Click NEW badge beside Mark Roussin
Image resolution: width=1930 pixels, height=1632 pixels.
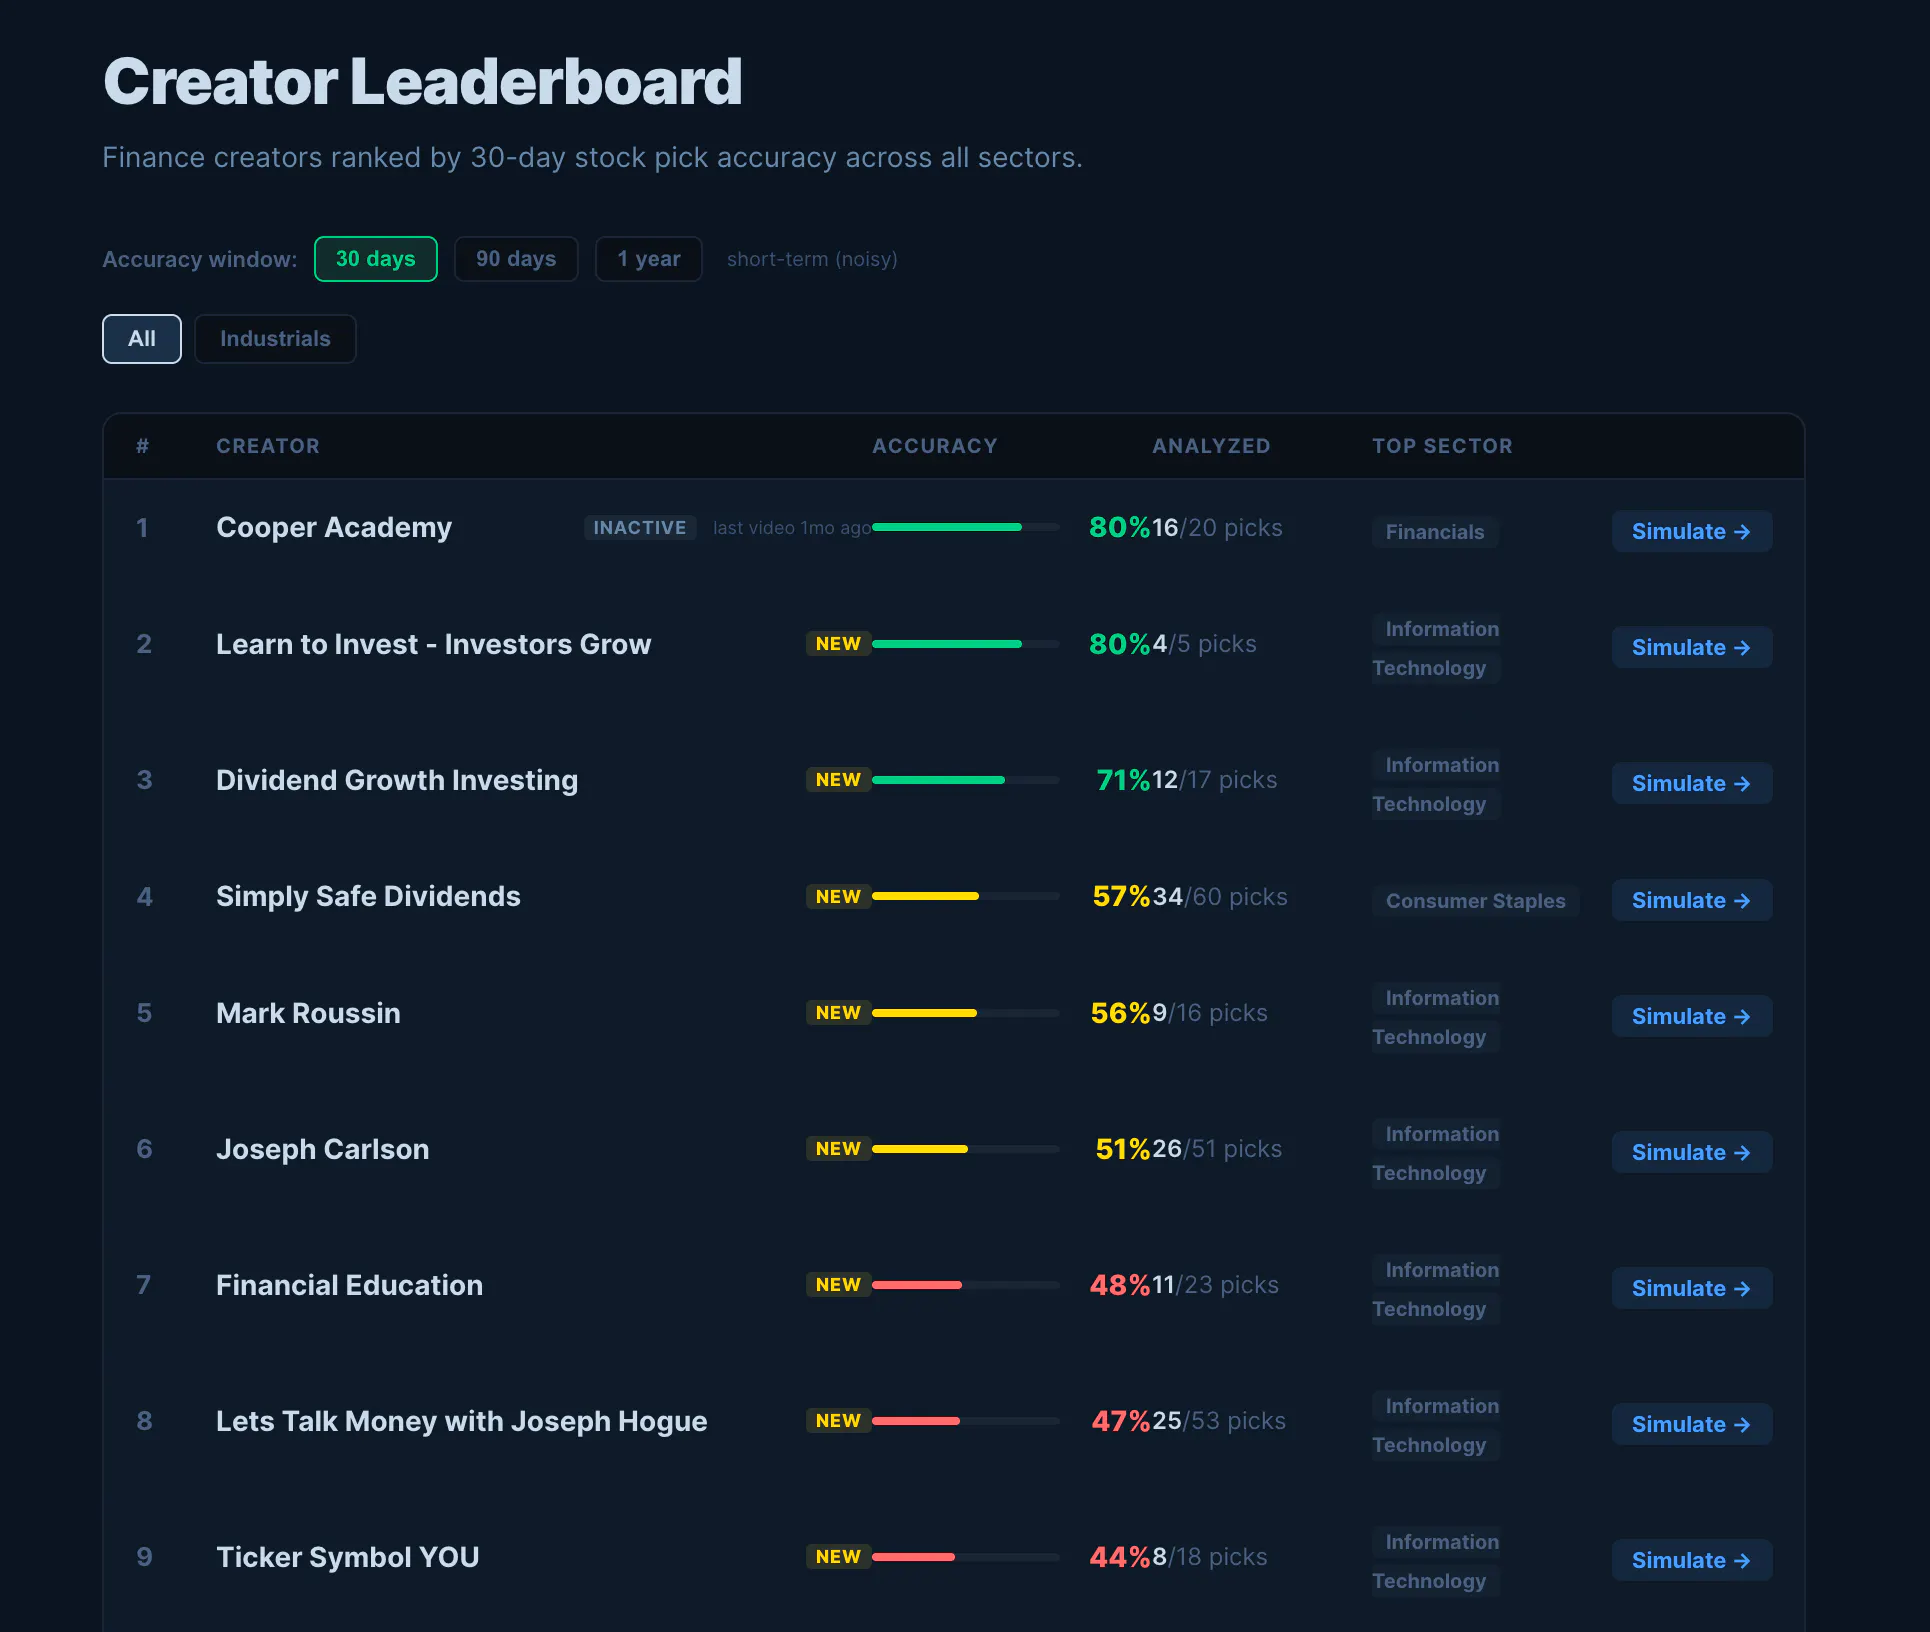pyautogui.click(x=838, y=1013)
